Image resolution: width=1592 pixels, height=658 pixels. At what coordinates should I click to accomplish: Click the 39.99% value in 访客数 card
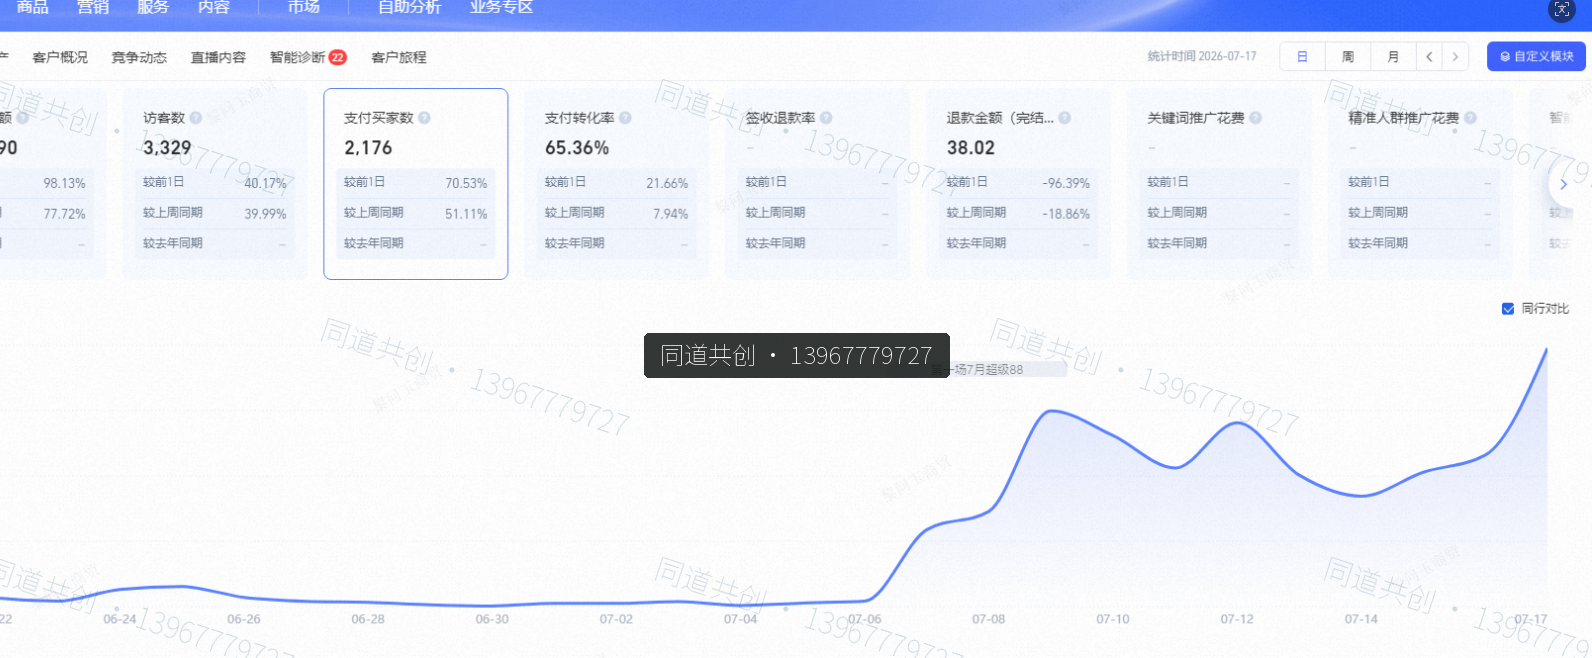(x=265, y=214)
